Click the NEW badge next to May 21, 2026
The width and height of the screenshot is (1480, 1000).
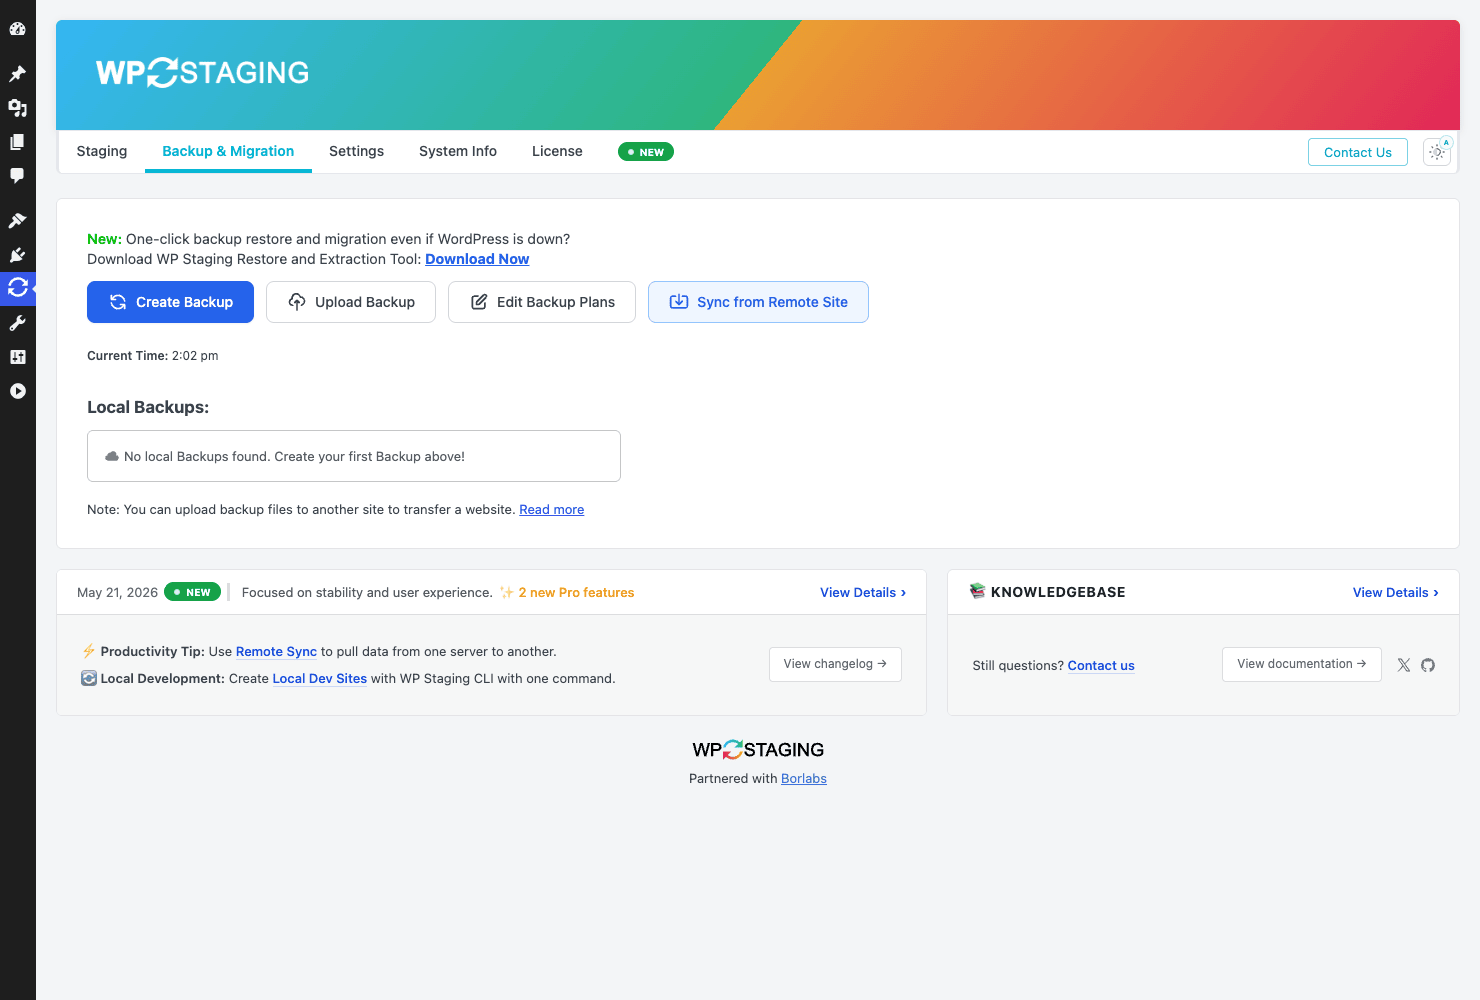coord(192,592)
